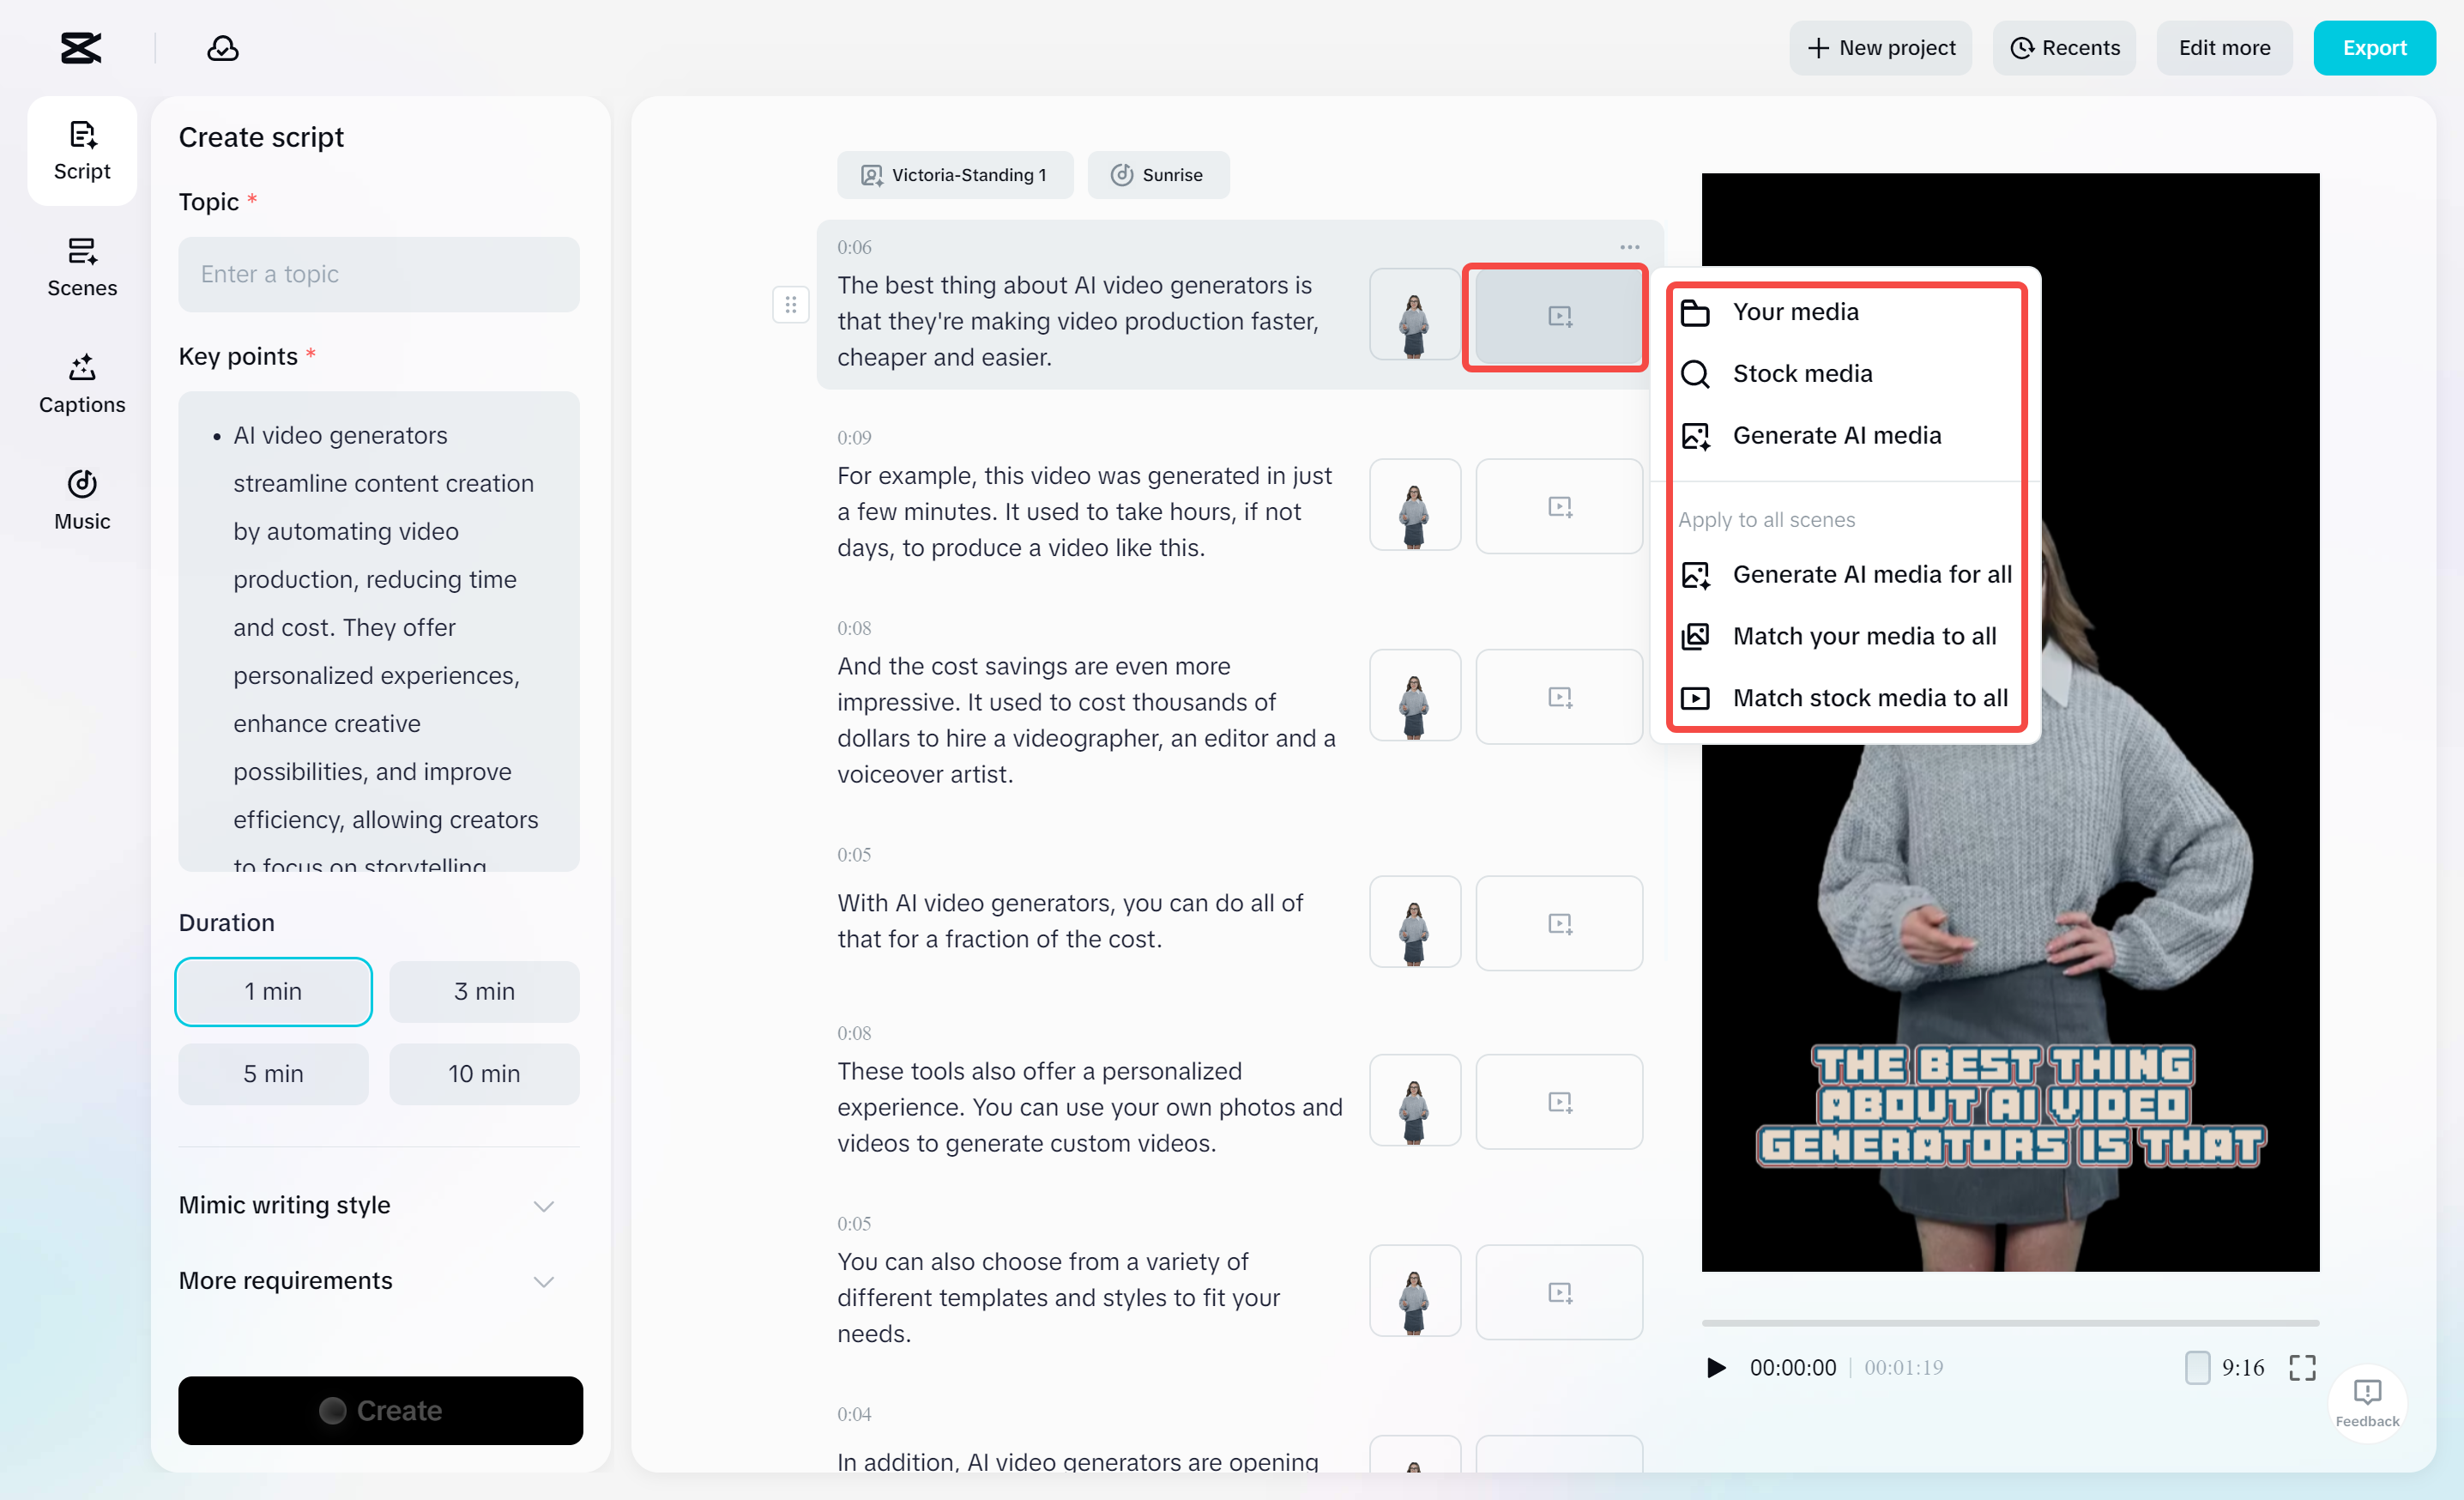The image size is (2464, 1500).
Task: Click the cloud storage icon
Action: pos(222,48)
